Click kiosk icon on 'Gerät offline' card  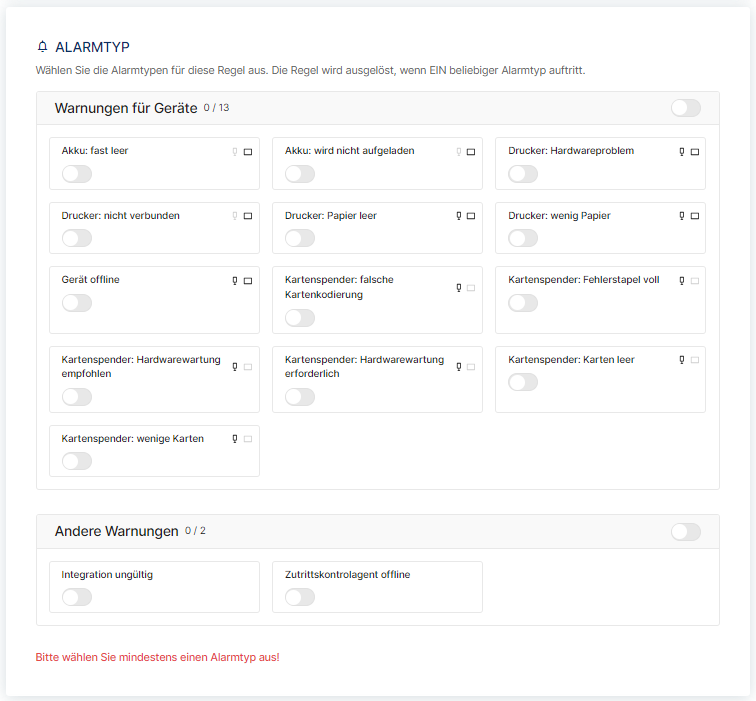[235, 281]
